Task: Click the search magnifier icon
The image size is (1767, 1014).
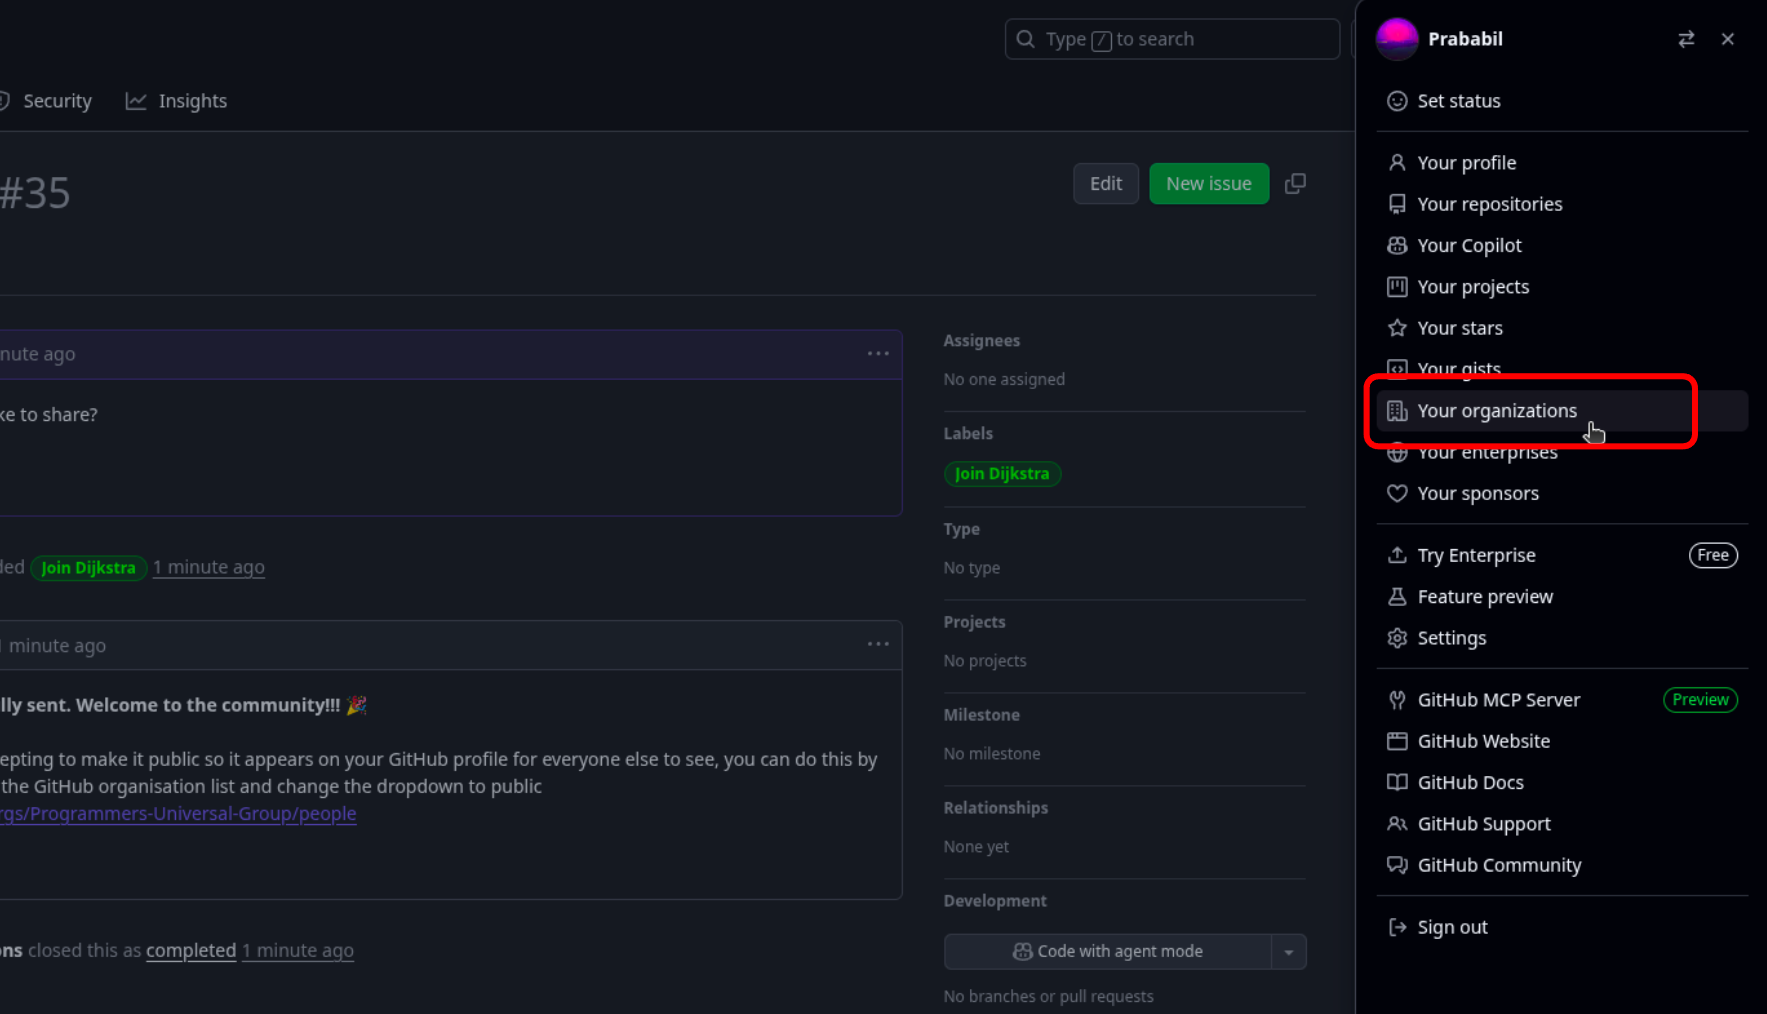Action: point(1025,38)
